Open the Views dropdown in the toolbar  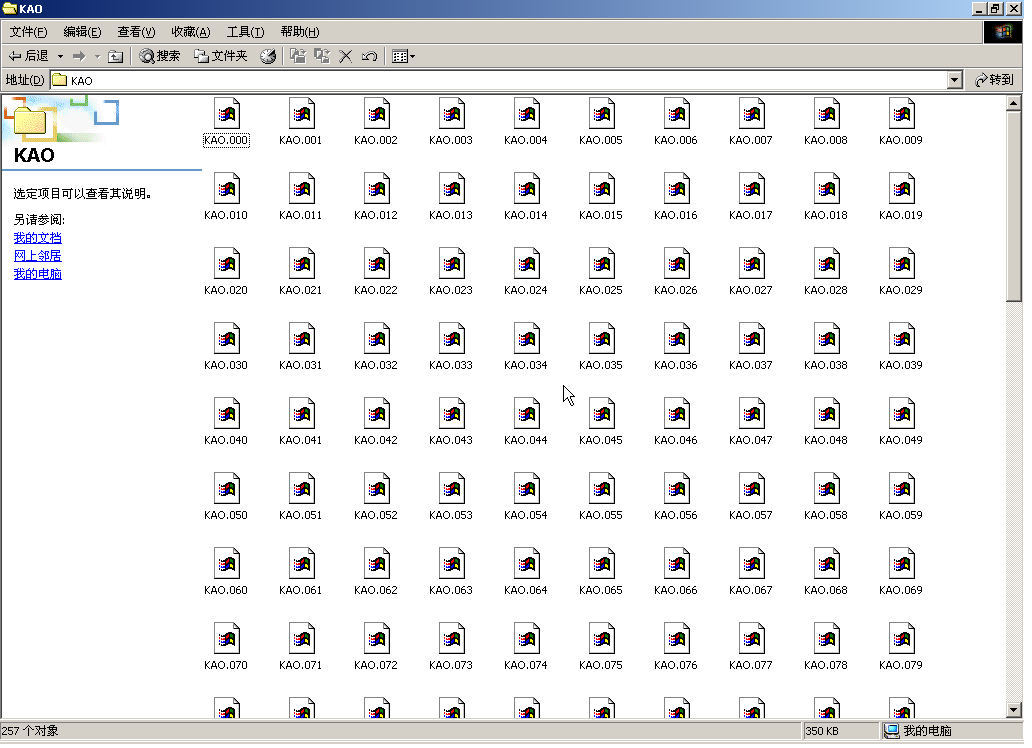(404, 56)
